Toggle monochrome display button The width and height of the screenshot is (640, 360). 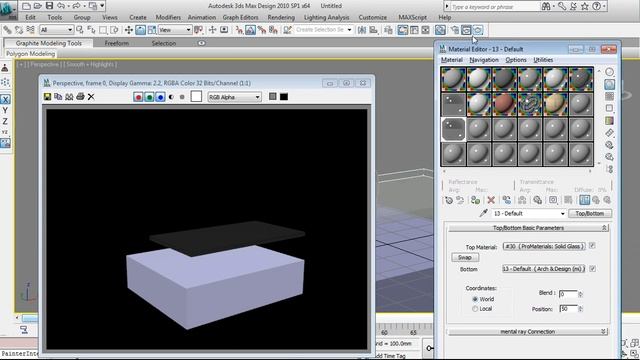pos(182,97)
